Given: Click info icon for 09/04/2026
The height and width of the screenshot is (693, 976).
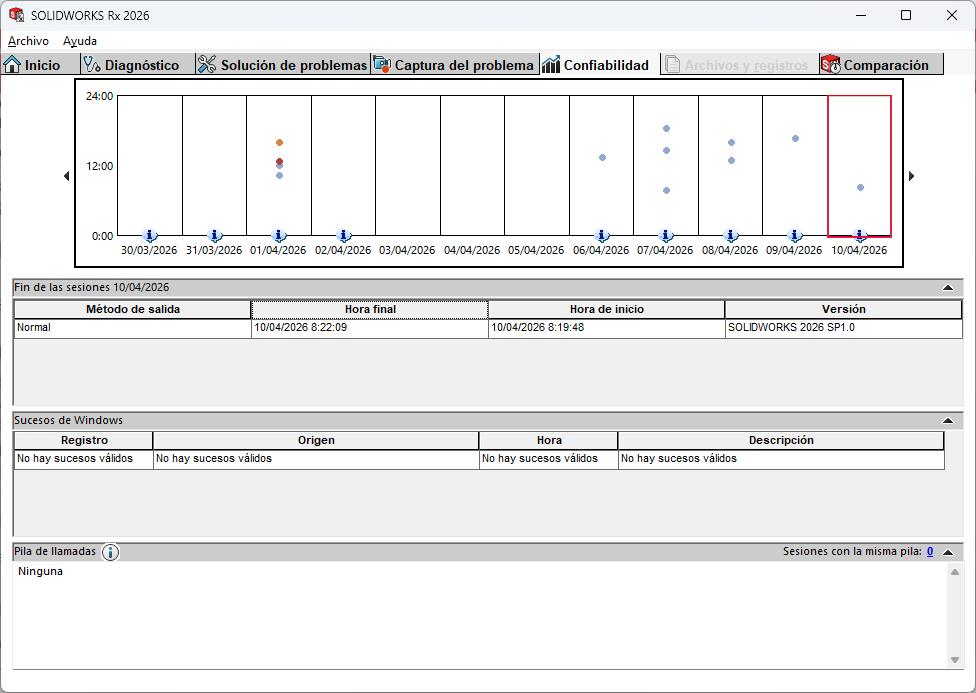Looking at the screenshot, I should pyautogui.click(x=795, y=235).
